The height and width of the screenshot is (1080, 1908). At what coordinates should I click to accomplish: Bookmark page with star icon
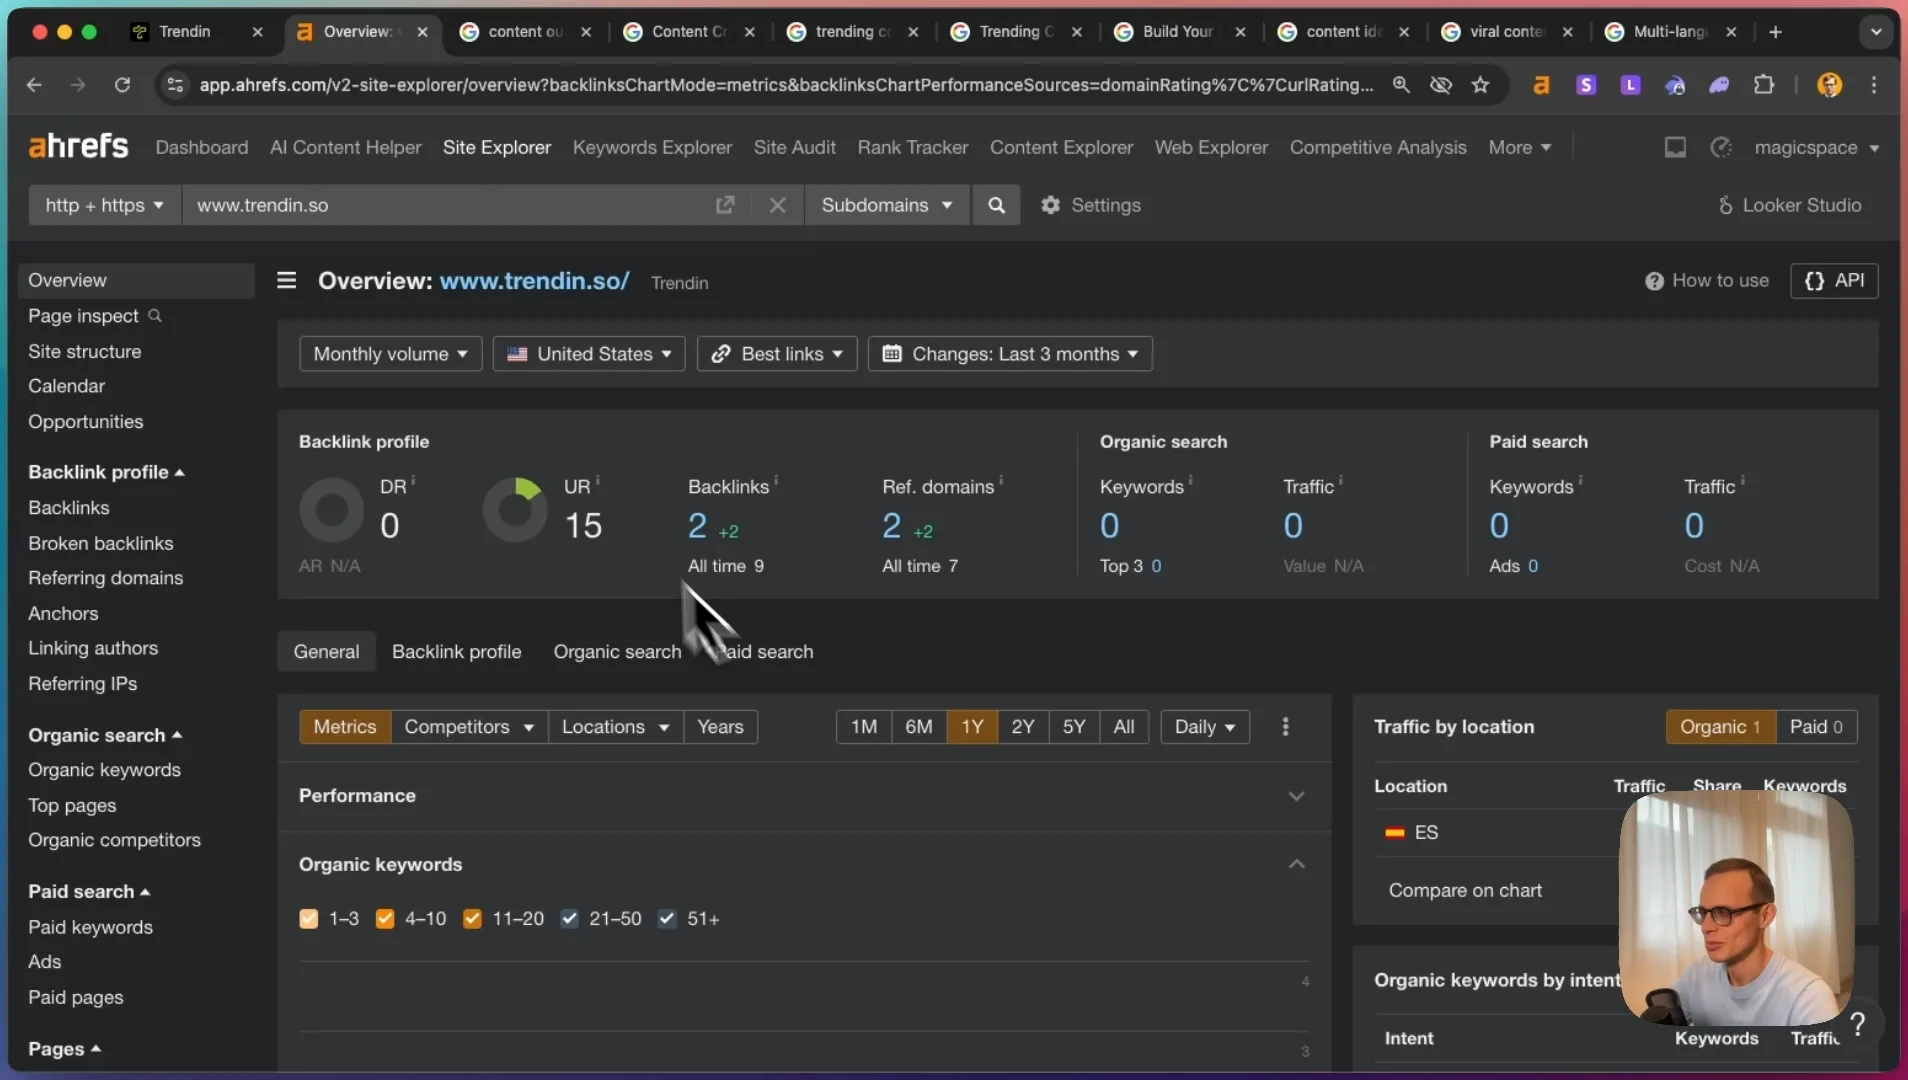click(x=1481, y=85)
